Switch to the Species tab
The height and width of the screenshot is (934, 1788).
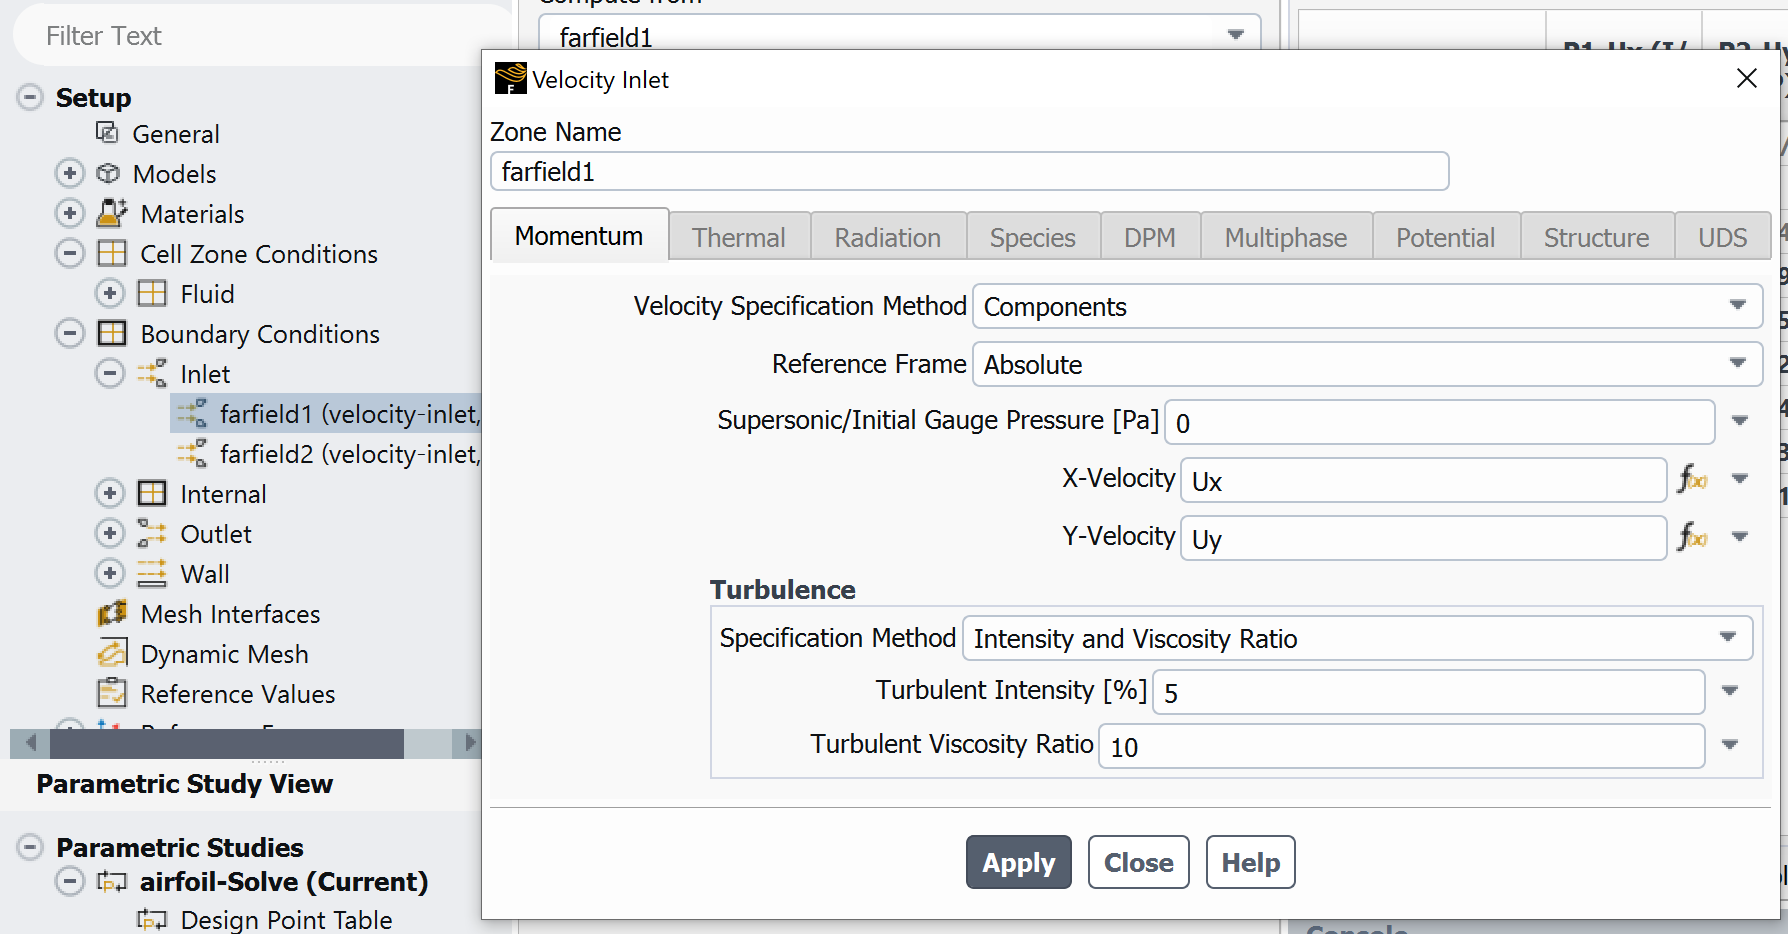[x=1032, y=237]
